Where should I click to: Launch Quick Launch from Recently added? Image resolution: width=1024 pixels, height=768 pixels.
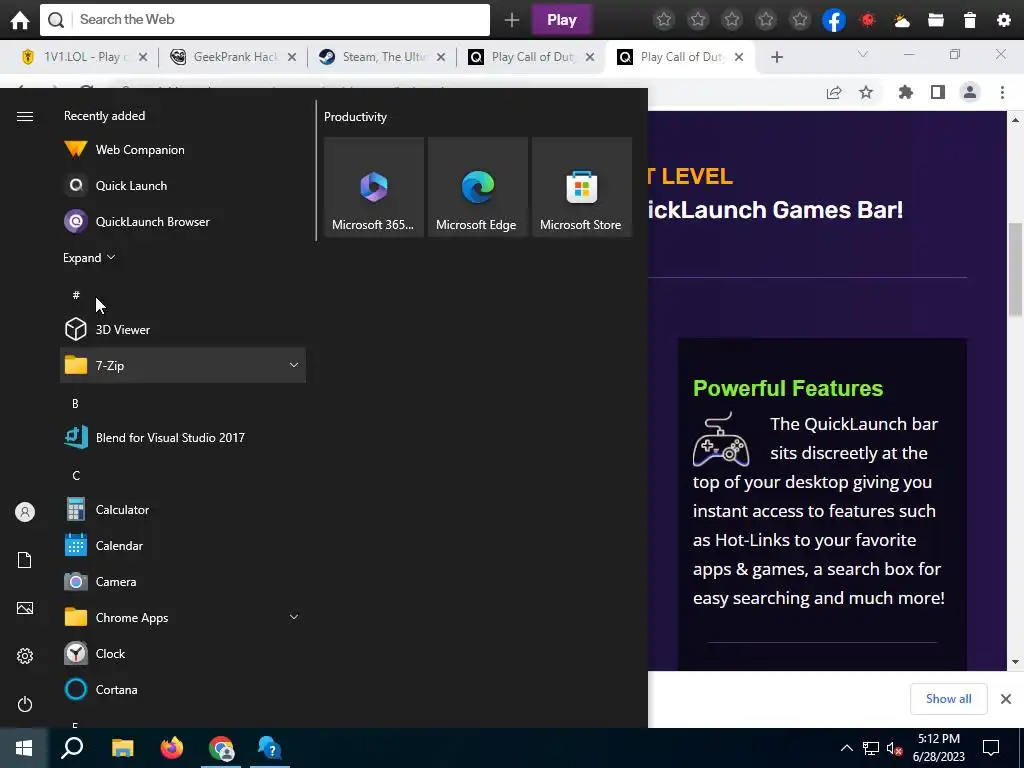pyautogui.click(x=184, y=185)
